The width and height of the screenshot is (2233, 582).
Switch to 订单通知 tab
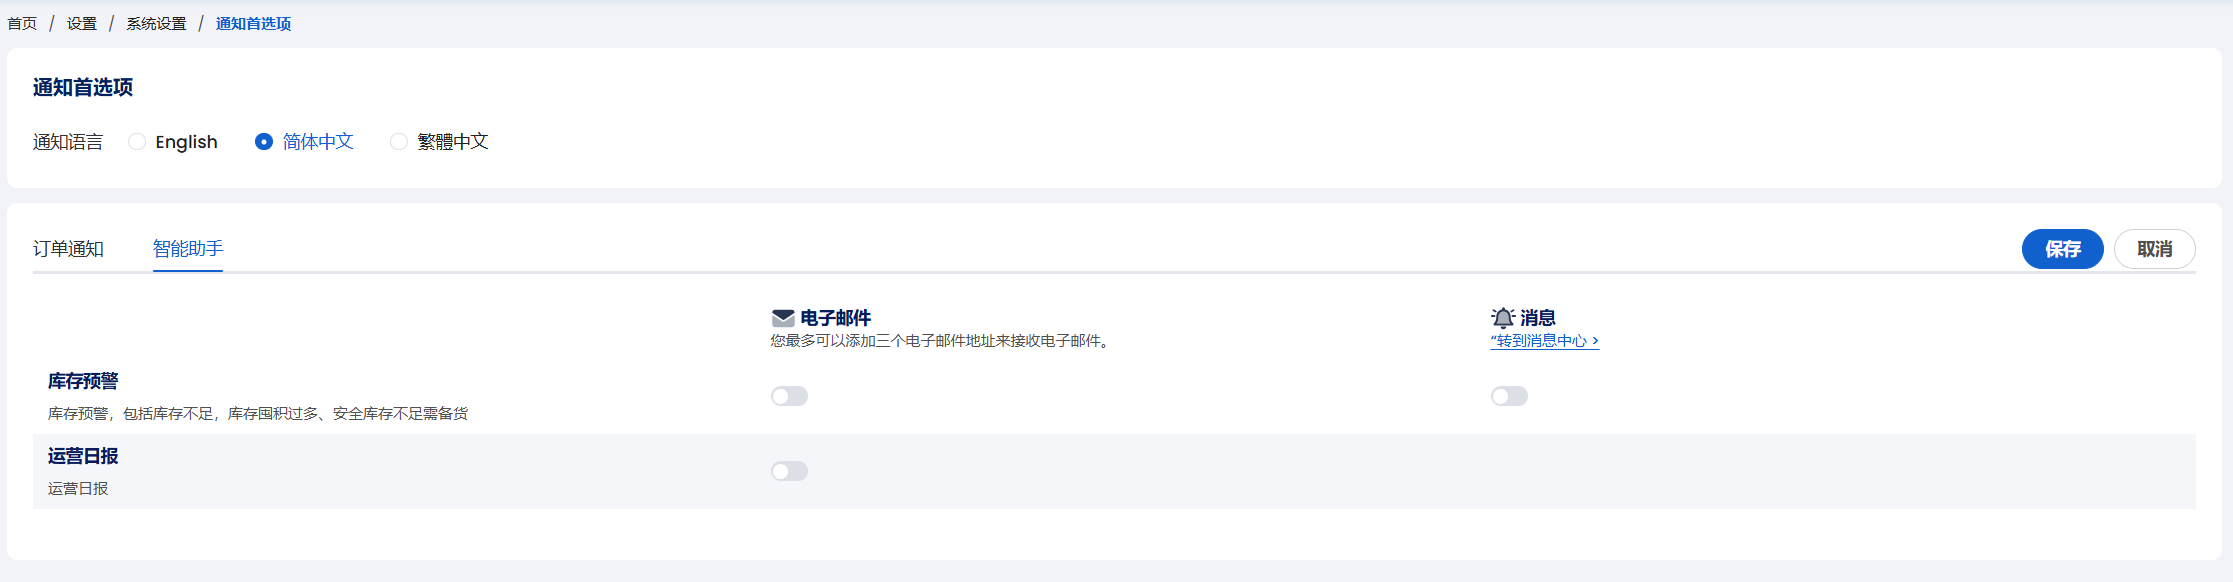coord(68,249)
